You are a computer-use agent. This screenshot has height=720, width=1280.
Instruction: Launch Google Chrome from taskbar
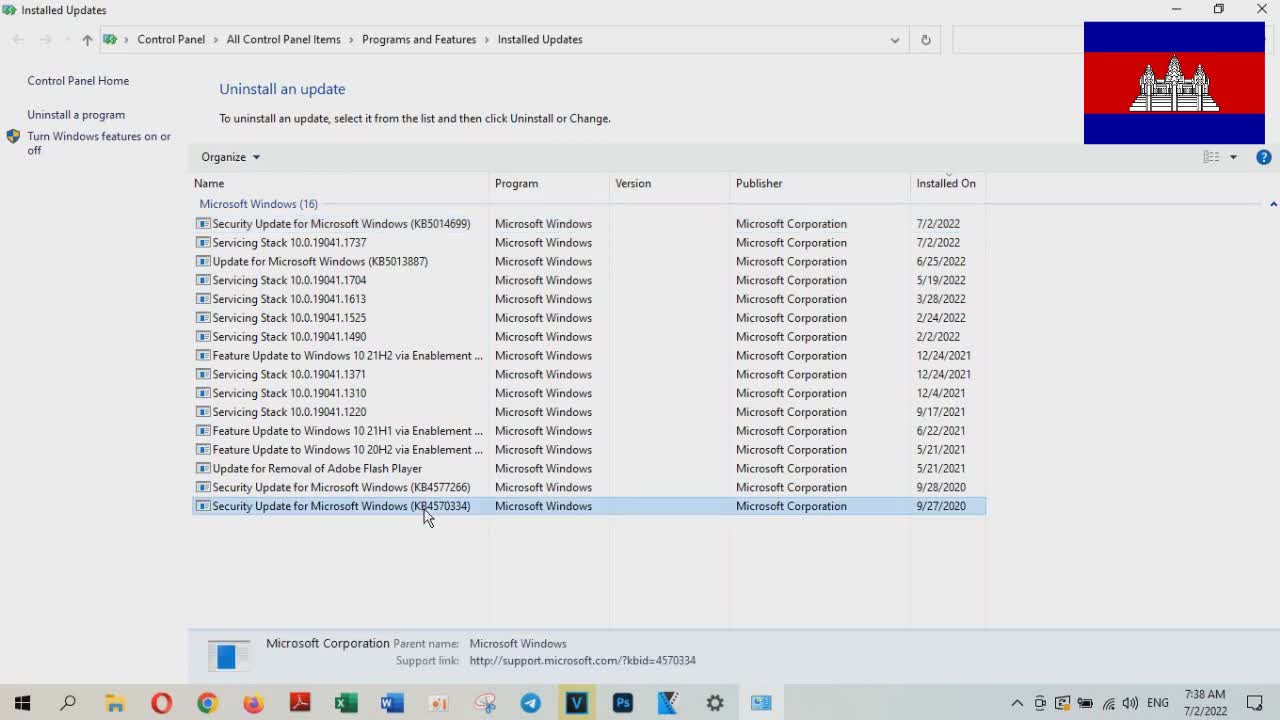point(207,703)
